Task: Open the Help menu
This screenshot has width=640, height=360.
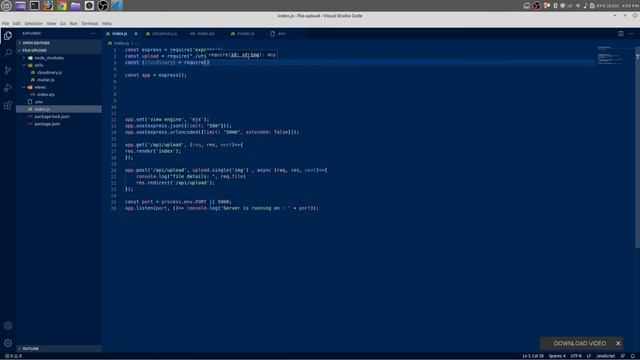Action: coord(107,23)
